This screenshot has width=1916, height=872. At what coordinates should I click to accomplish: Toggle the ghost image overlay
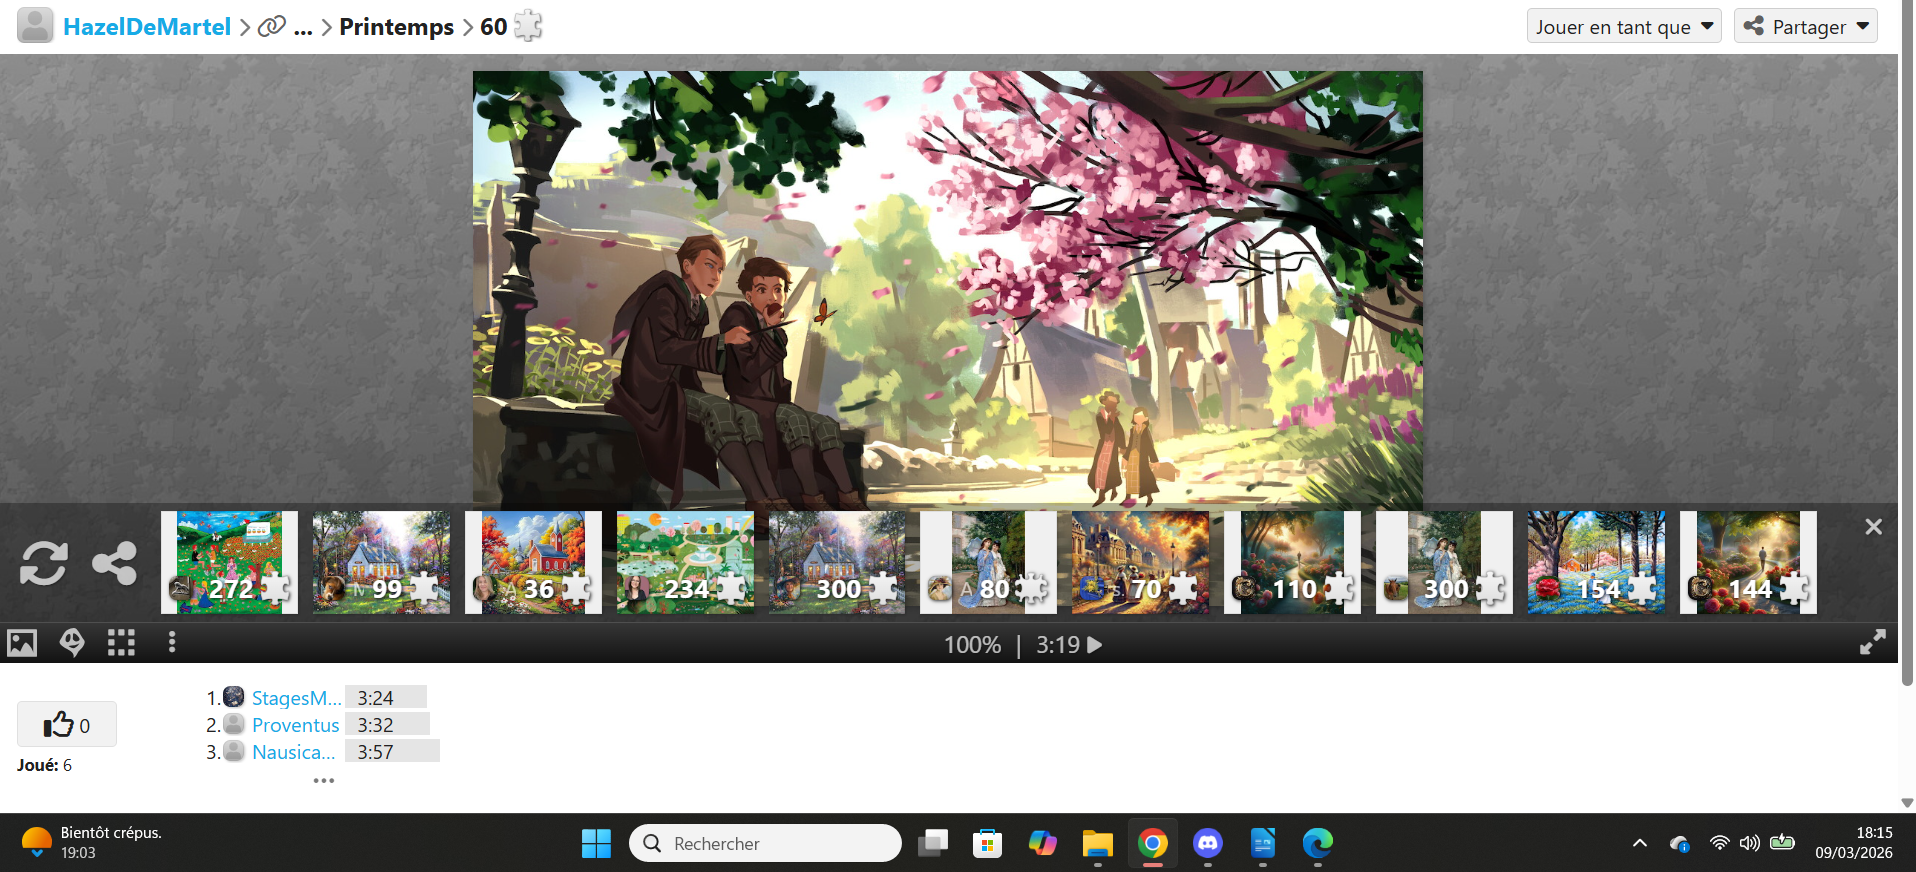pos(72,643)
